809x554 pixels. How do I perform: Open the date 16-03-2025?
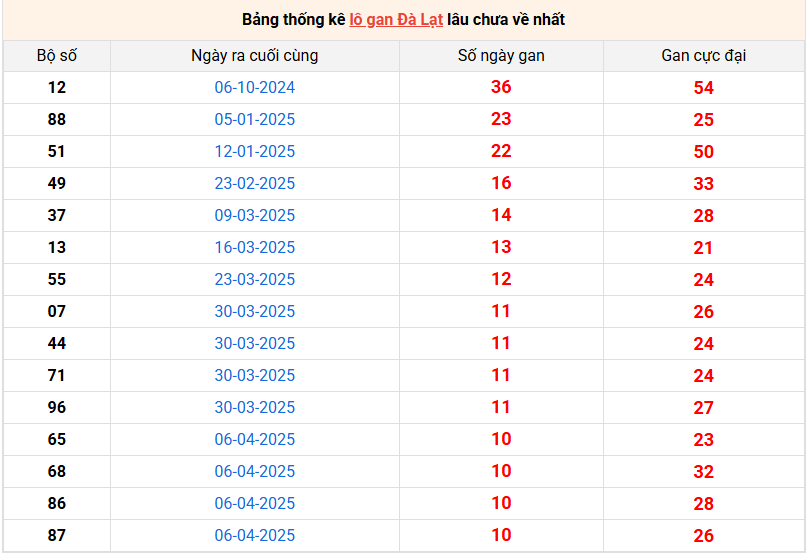click(x=255, y=248)
